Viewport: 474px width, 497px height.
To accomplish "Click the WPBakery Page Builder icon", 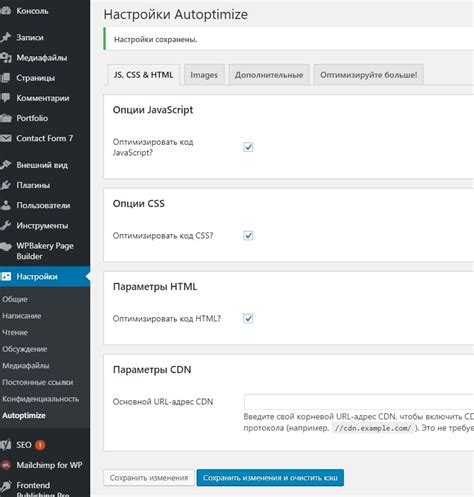I will (x=6, y=247).
